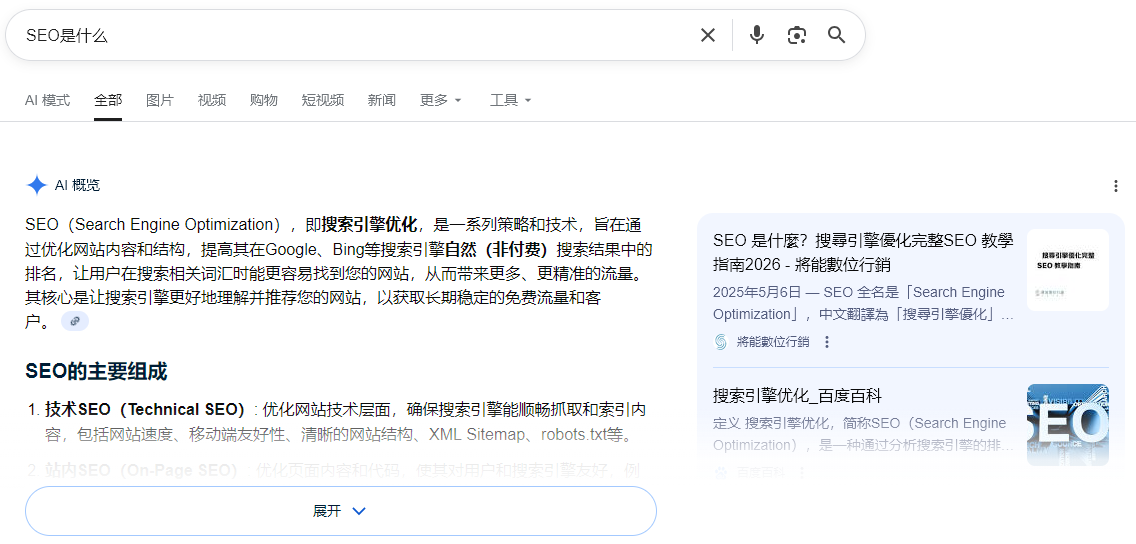Open the SEO 教學指南2026 article link
Viewport: 1136px width, 544px height.
coord(862,252)
